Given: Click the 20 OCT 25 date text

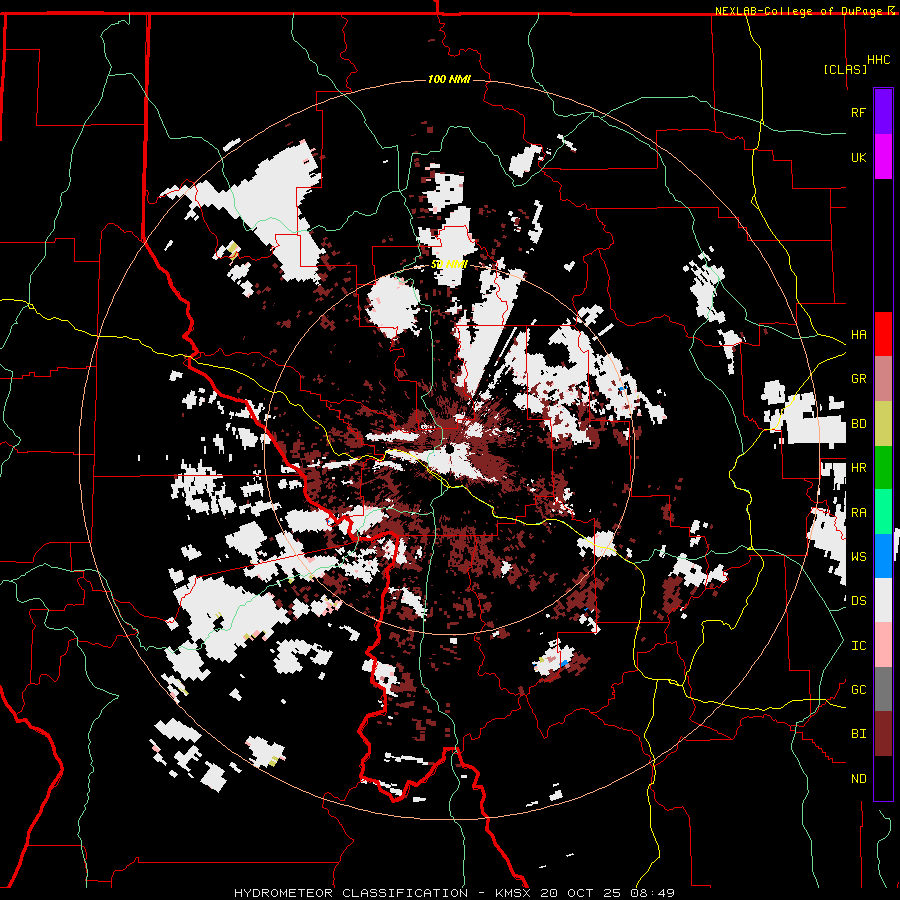Looking at the screenshot, I should (581, 893).
